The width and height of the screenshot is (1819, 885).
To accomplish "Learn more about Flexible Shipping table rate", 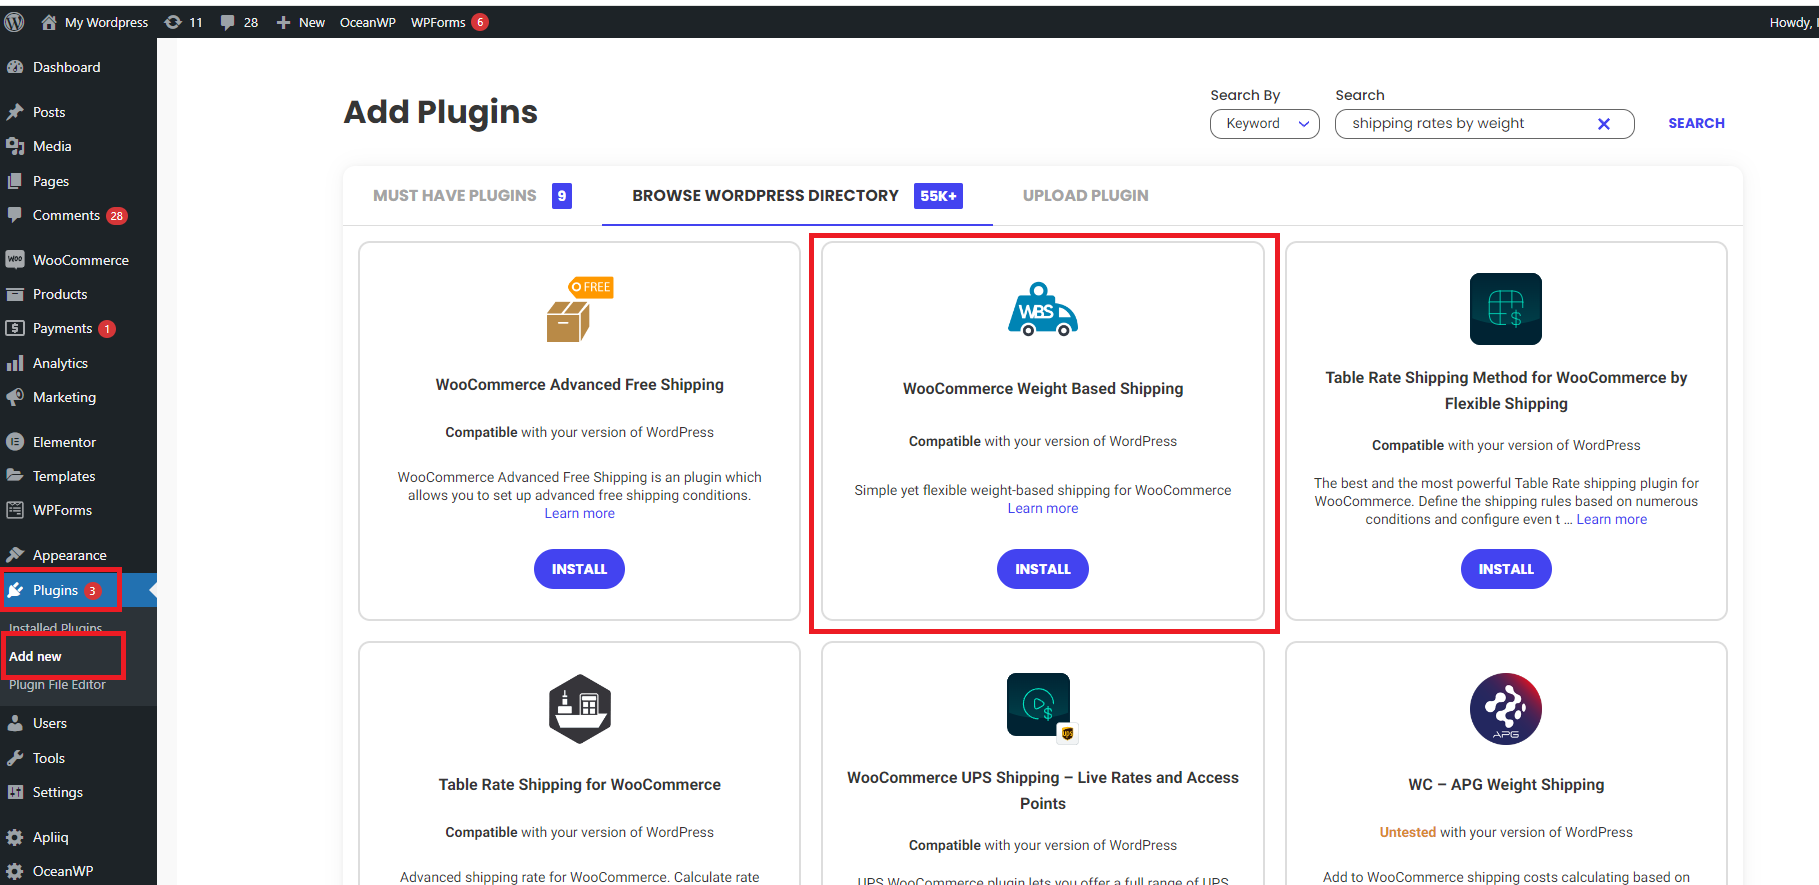I will pyautogui.click(x=1612, y=519).
